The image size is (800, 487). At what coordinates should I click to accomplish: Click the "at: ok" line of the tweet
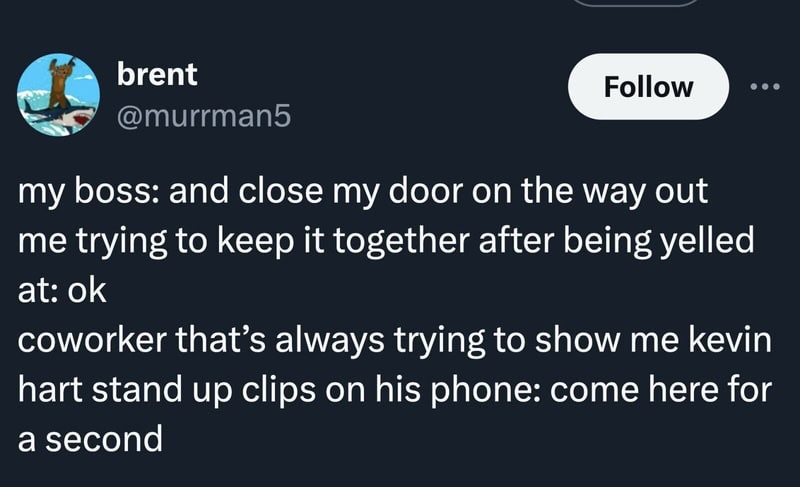click(62, 292)
